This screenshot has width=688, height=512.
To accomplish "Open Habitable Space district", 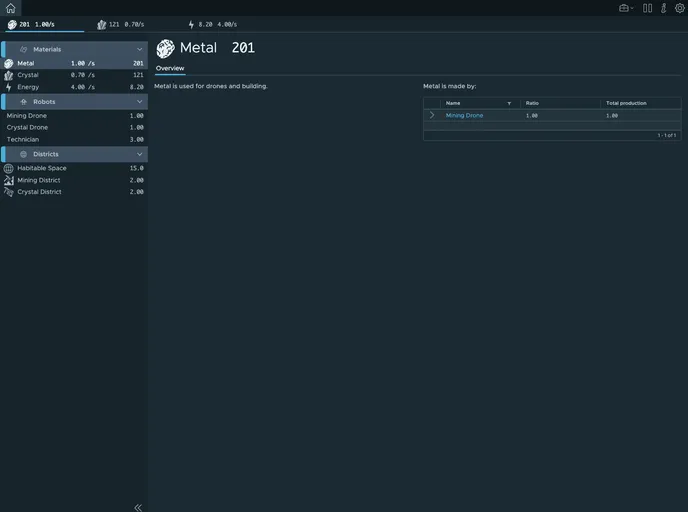I will point(74,168).
